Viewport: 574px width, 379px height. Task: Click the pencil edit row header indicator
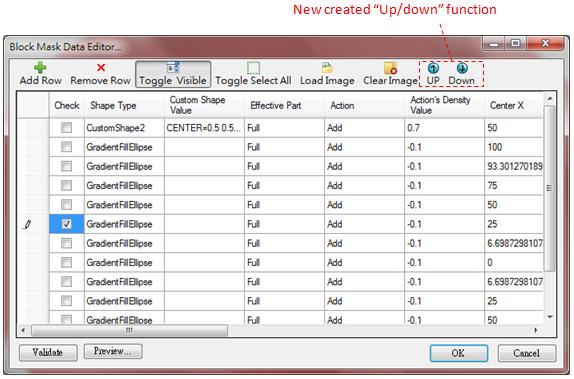point(27,224)
